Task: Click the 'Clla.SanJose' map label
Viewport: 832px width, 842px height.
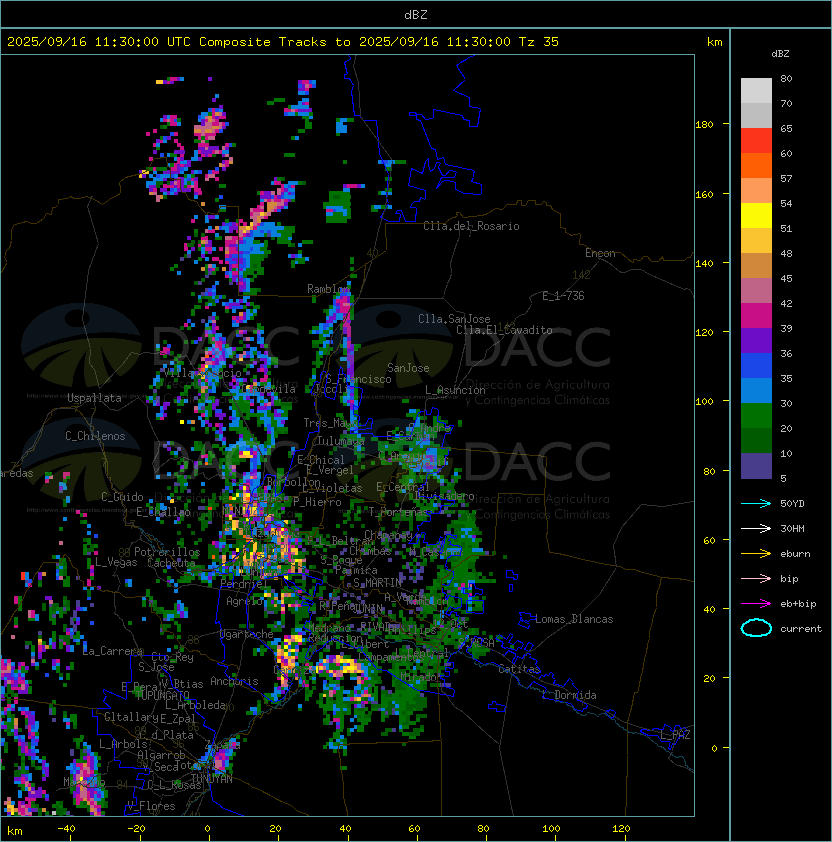Action: click(x=454, y=319)
